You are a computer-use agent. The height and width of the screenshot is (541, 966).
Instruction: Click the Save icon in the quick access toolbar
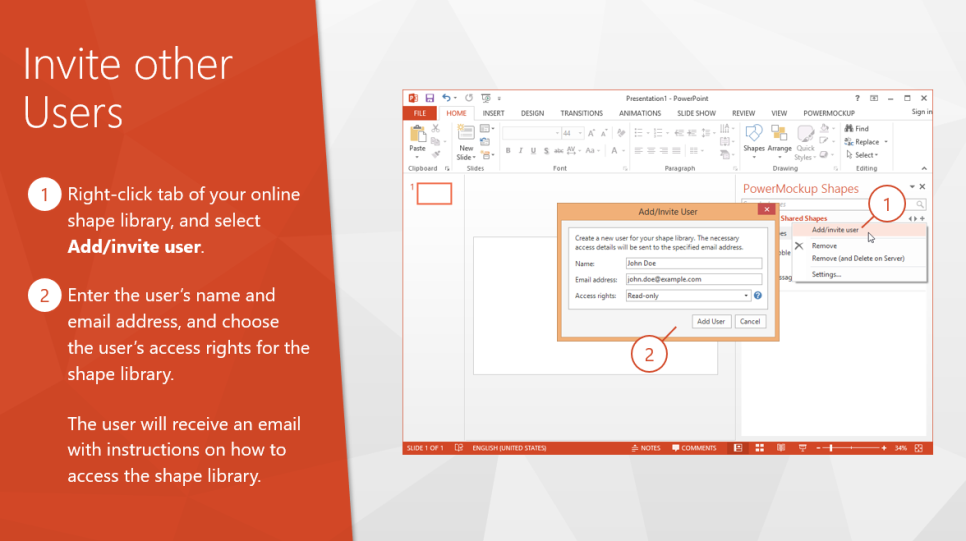pyautogui.click(x=429, y=98)
